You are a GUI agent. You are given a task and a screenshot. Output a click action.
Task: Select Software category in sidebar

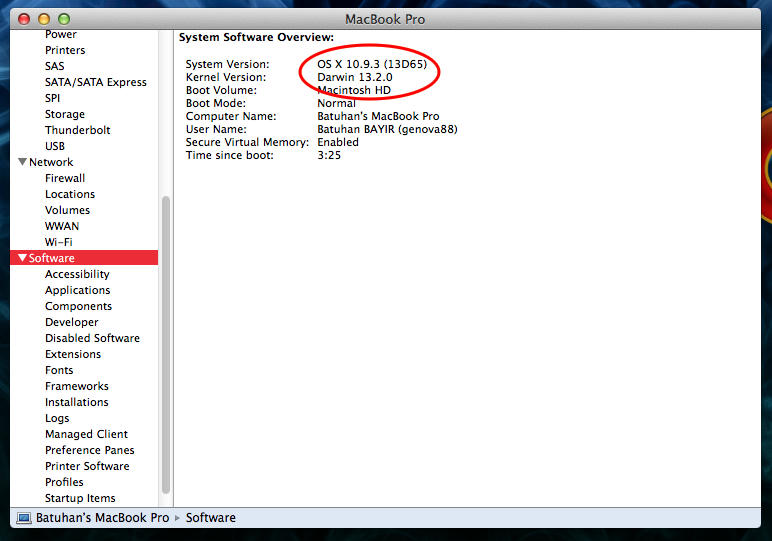(x=52, y=258)
